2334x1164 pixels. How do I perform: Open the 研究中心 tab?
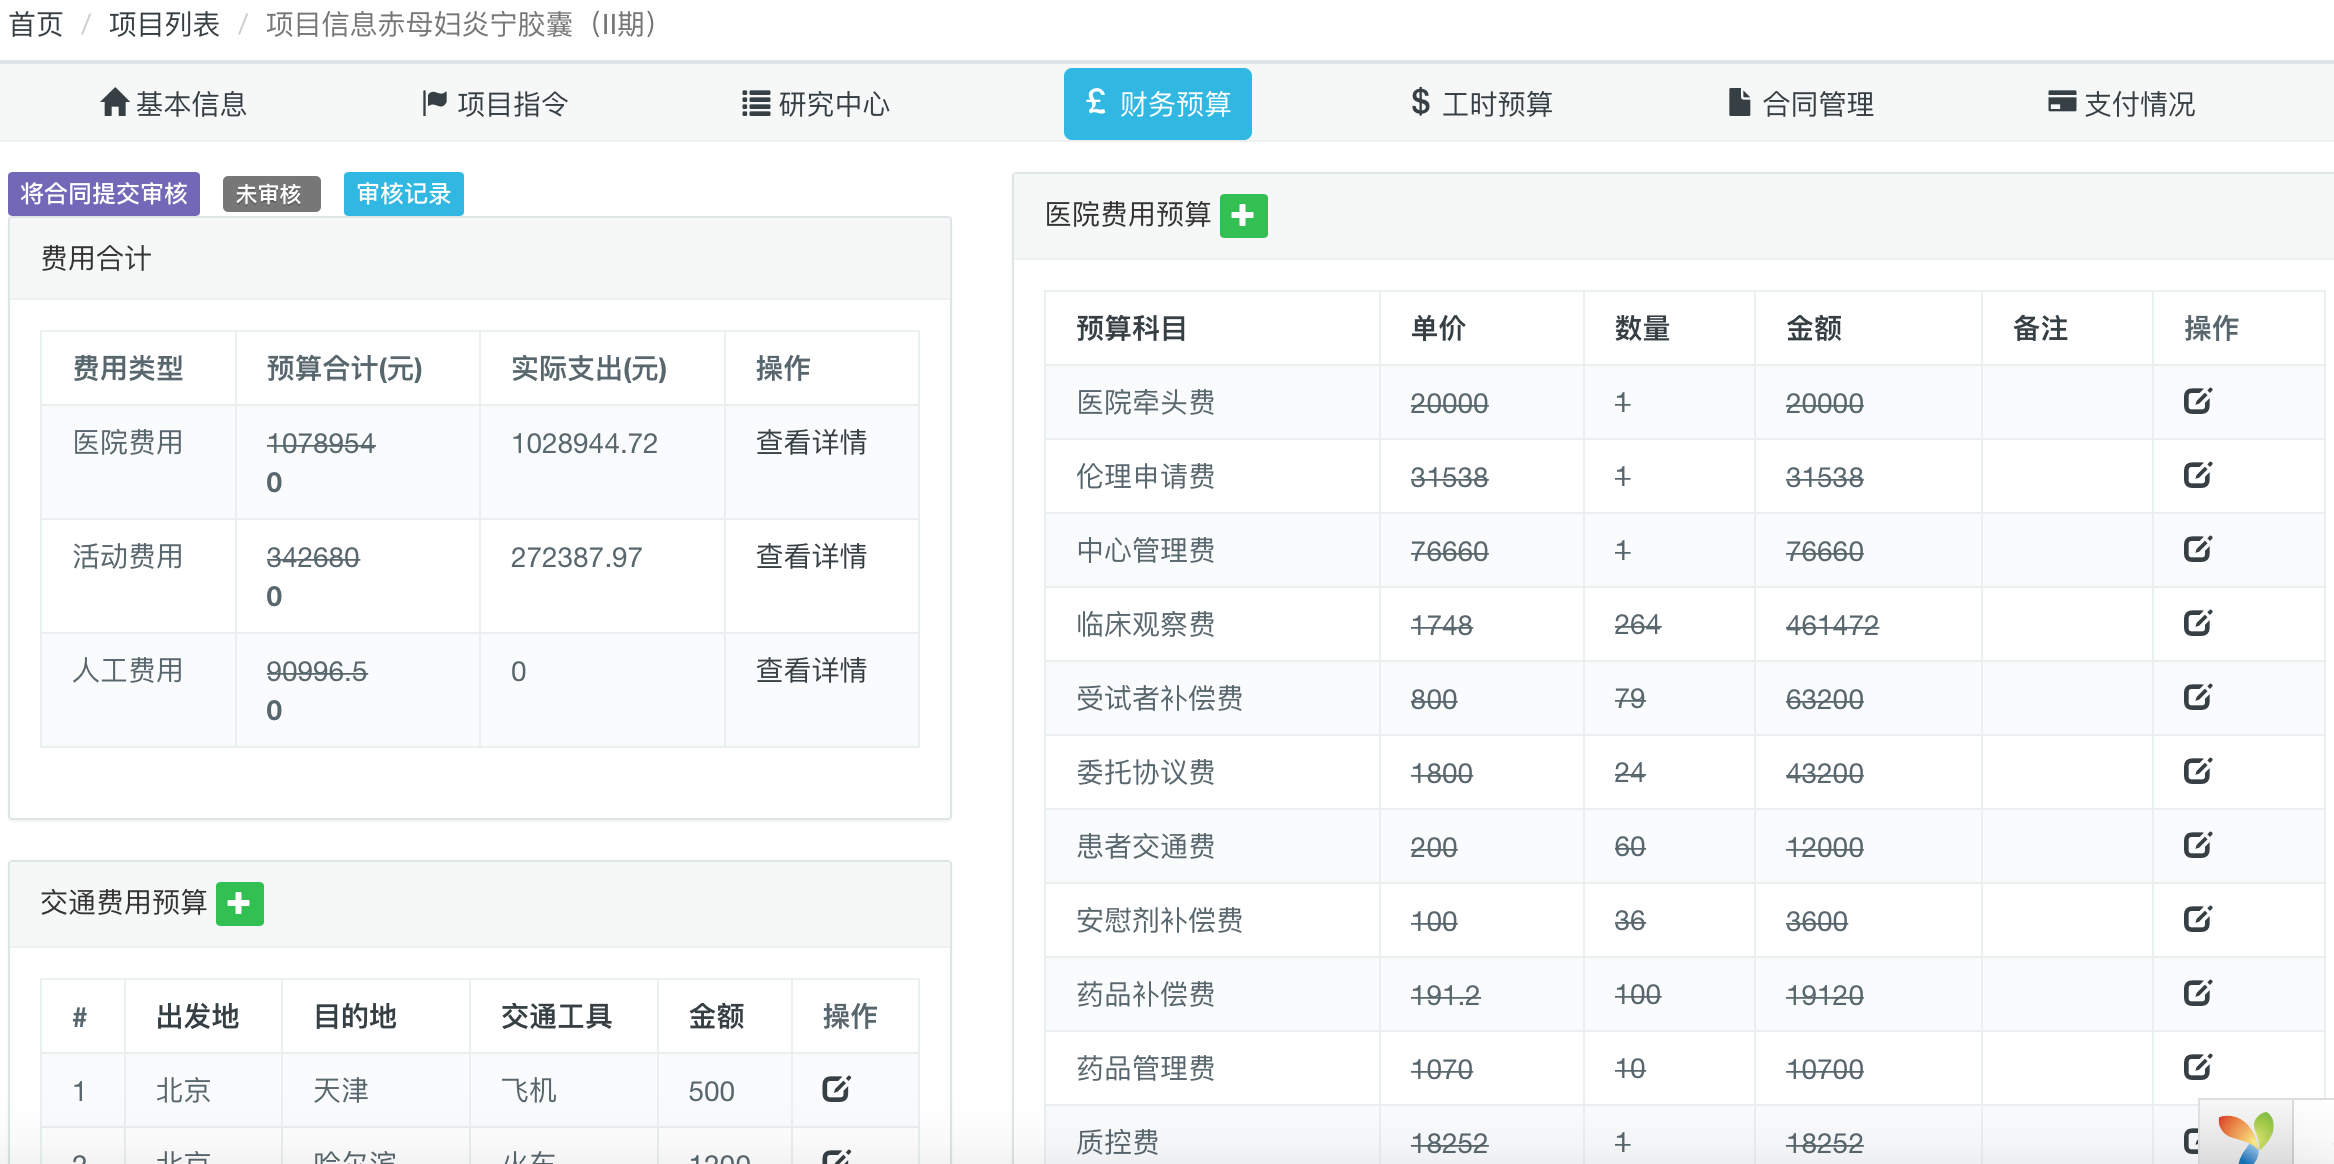(816, 103)
